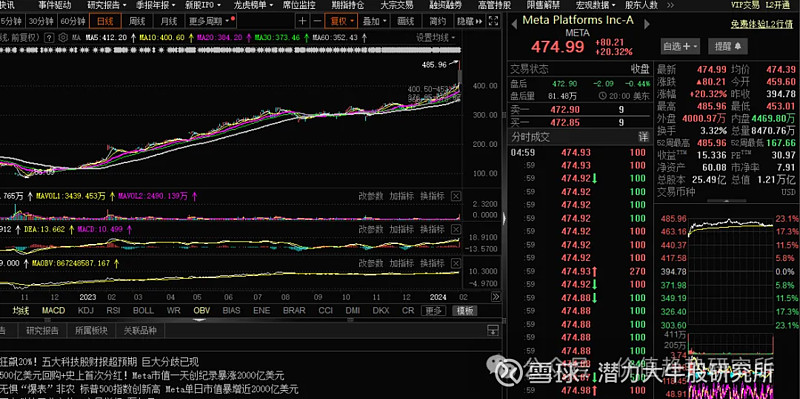Open 期指持仓 menu

click(x=348, y=5)
